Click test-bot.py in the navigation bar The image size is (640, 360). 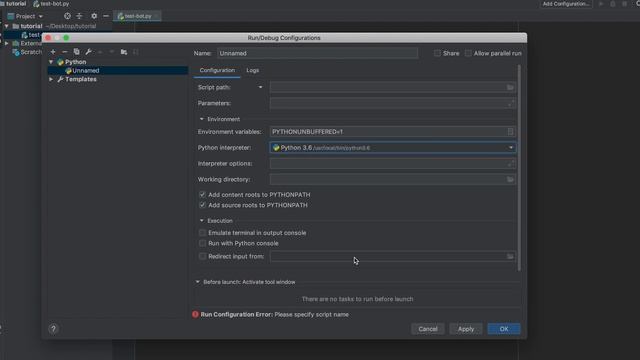[51, 4]
